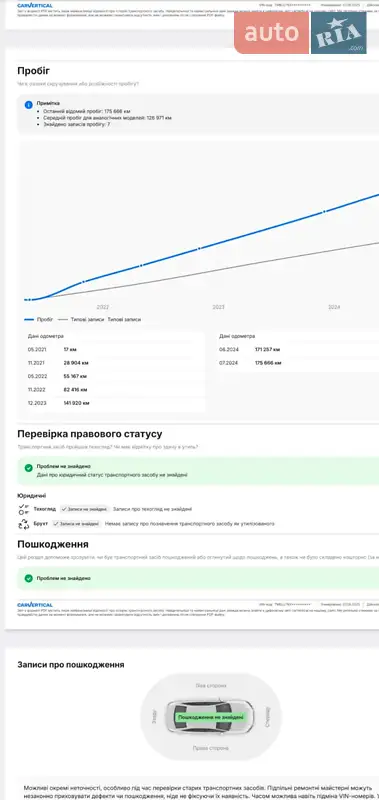Click the 'Пробіг' section heading
The width and height of the screenshot is (379, 800).
(x=34, y=71)
